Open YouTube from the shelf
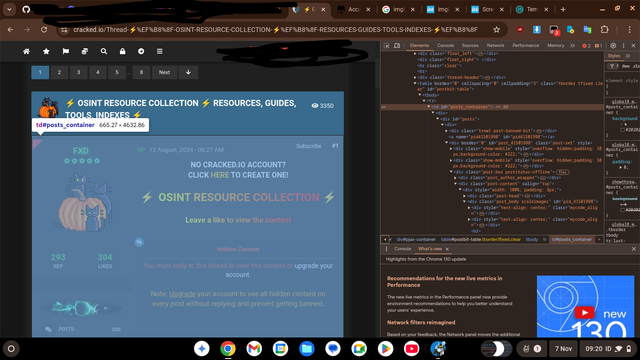The image size is (640, 360). (411, 349)
